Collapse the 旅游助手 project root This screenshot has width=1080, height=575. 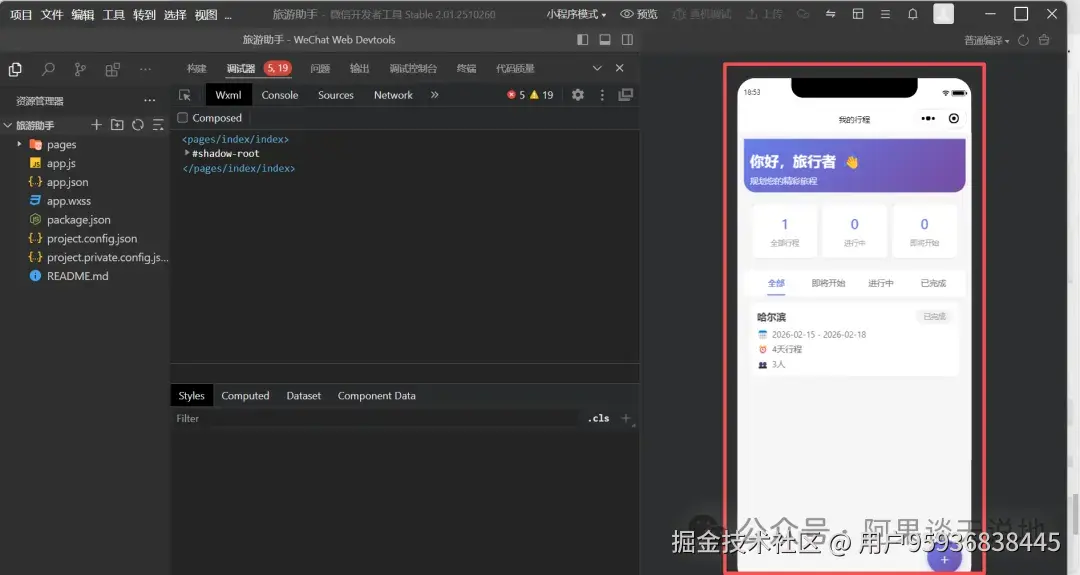point(8,125)
